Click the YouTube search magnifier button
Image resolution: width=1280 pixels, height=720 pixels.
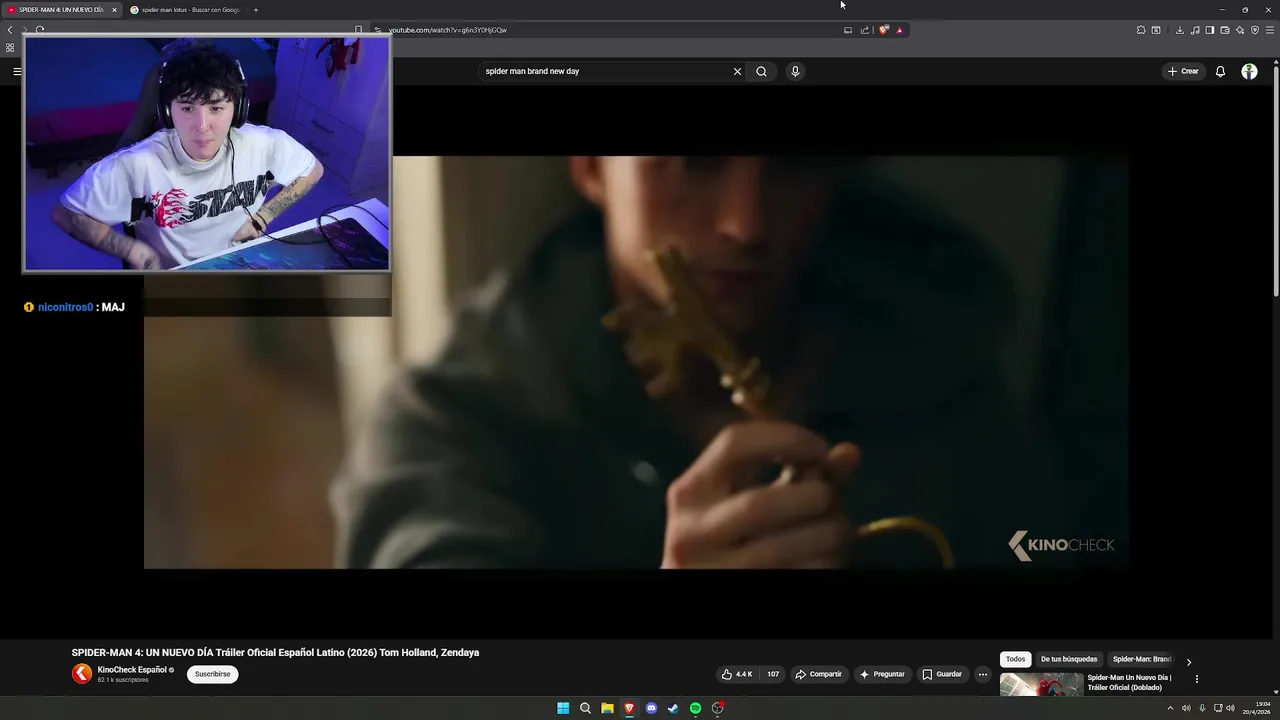tap(761, 71)
